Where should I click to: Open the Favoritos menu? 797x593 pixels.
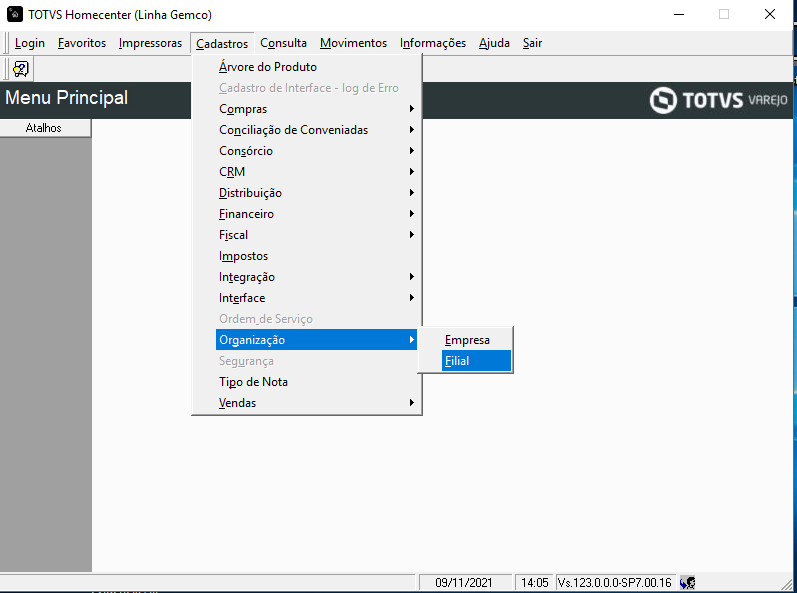pyautogui.click(x=82, y=43)
